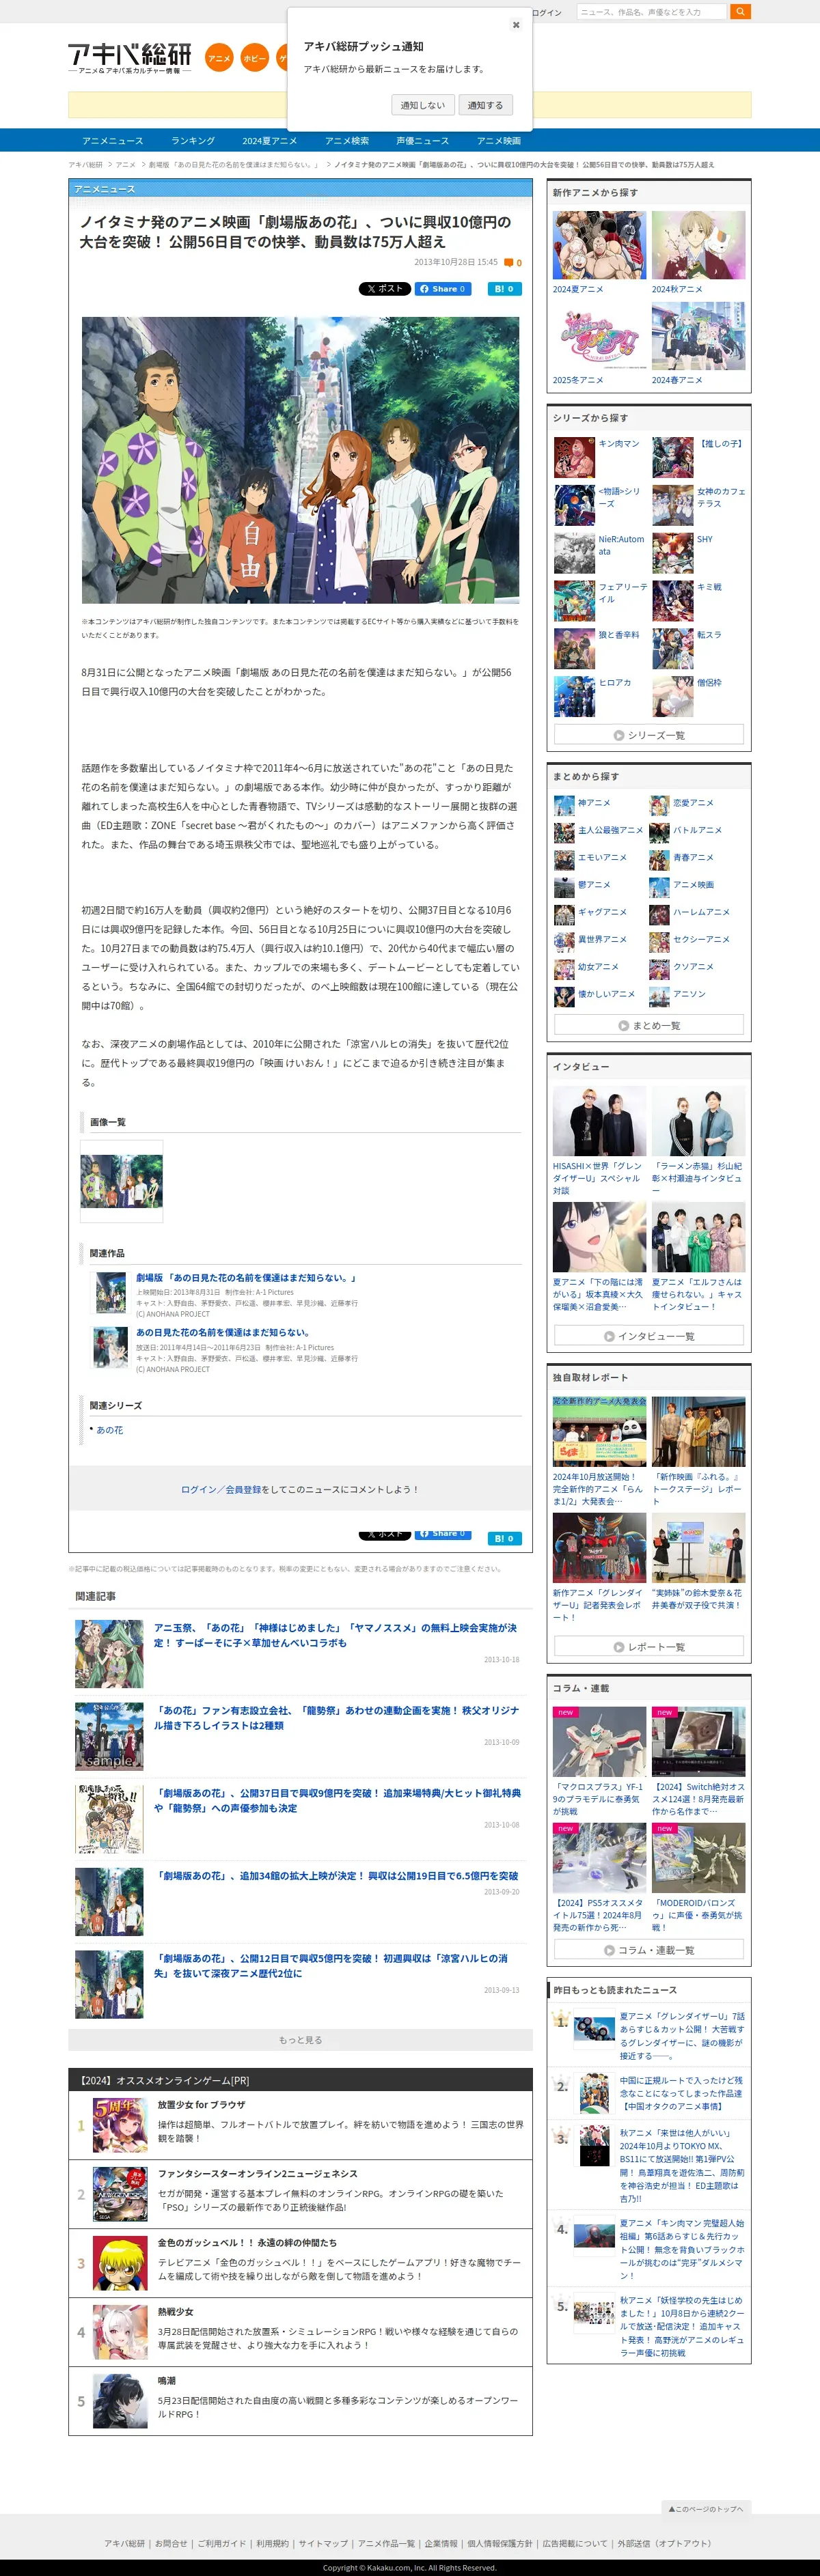Open 声優ニュース navigation tab
The height and width of the screenshot is (2576, 820).
pyautogui.click(x=422, y=141)
